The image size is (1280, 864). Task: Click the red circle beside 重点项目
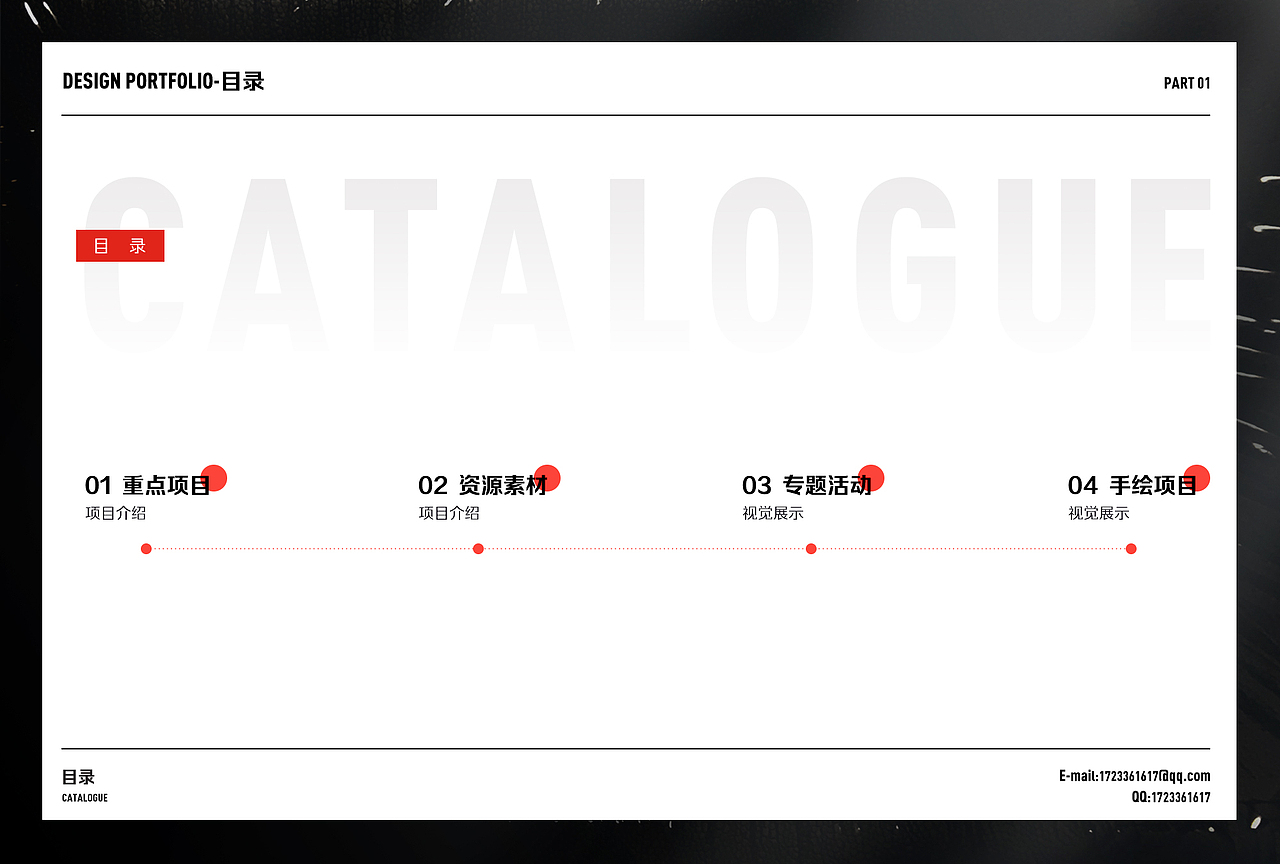point(214,478)
